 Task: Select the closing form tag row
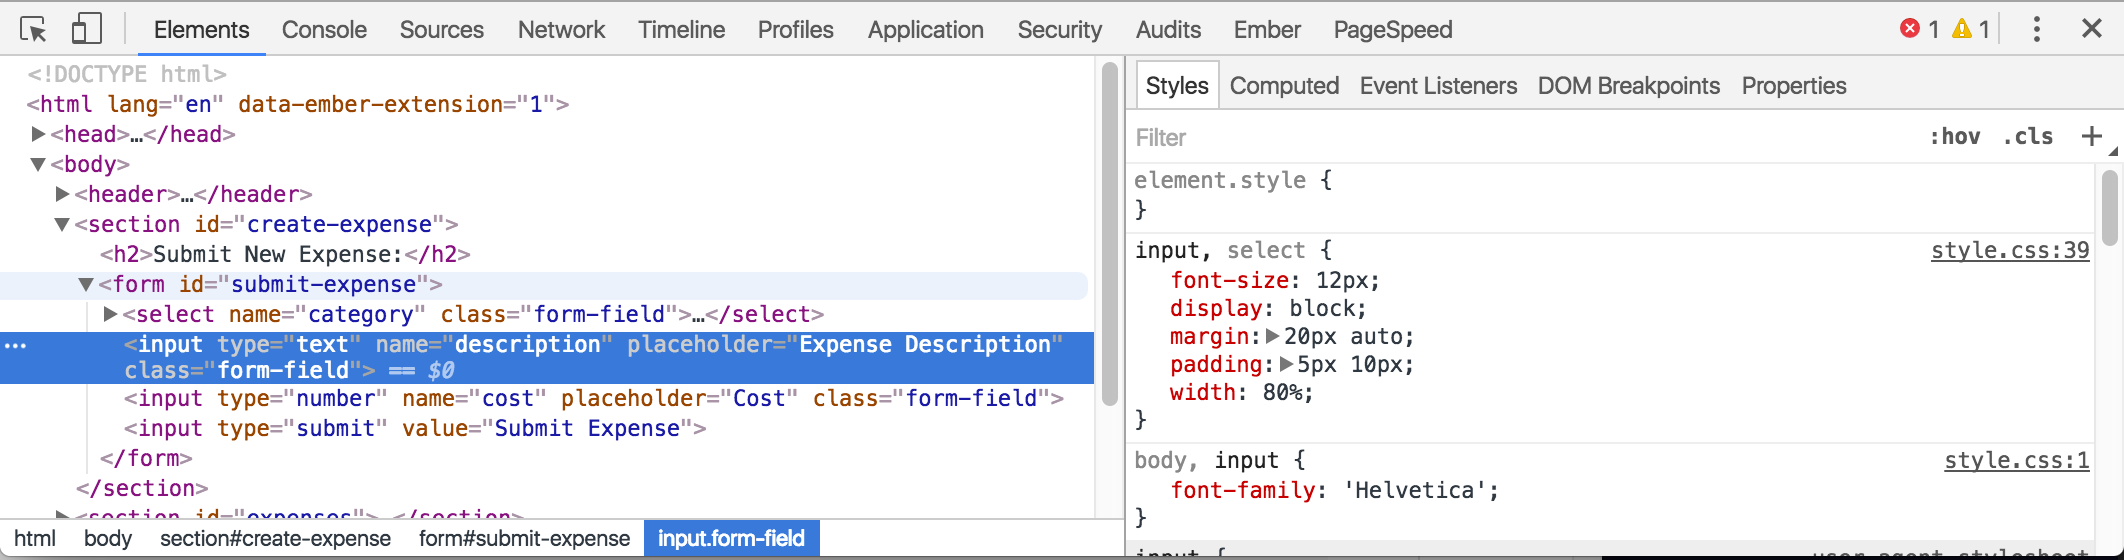(x=146, y=458)
